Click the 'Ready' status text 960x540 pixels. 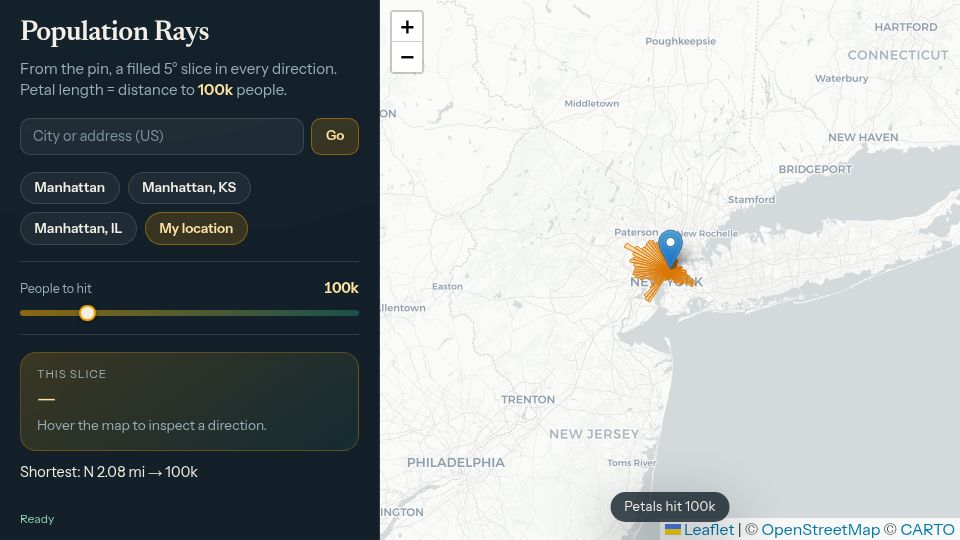pos(37,519)
